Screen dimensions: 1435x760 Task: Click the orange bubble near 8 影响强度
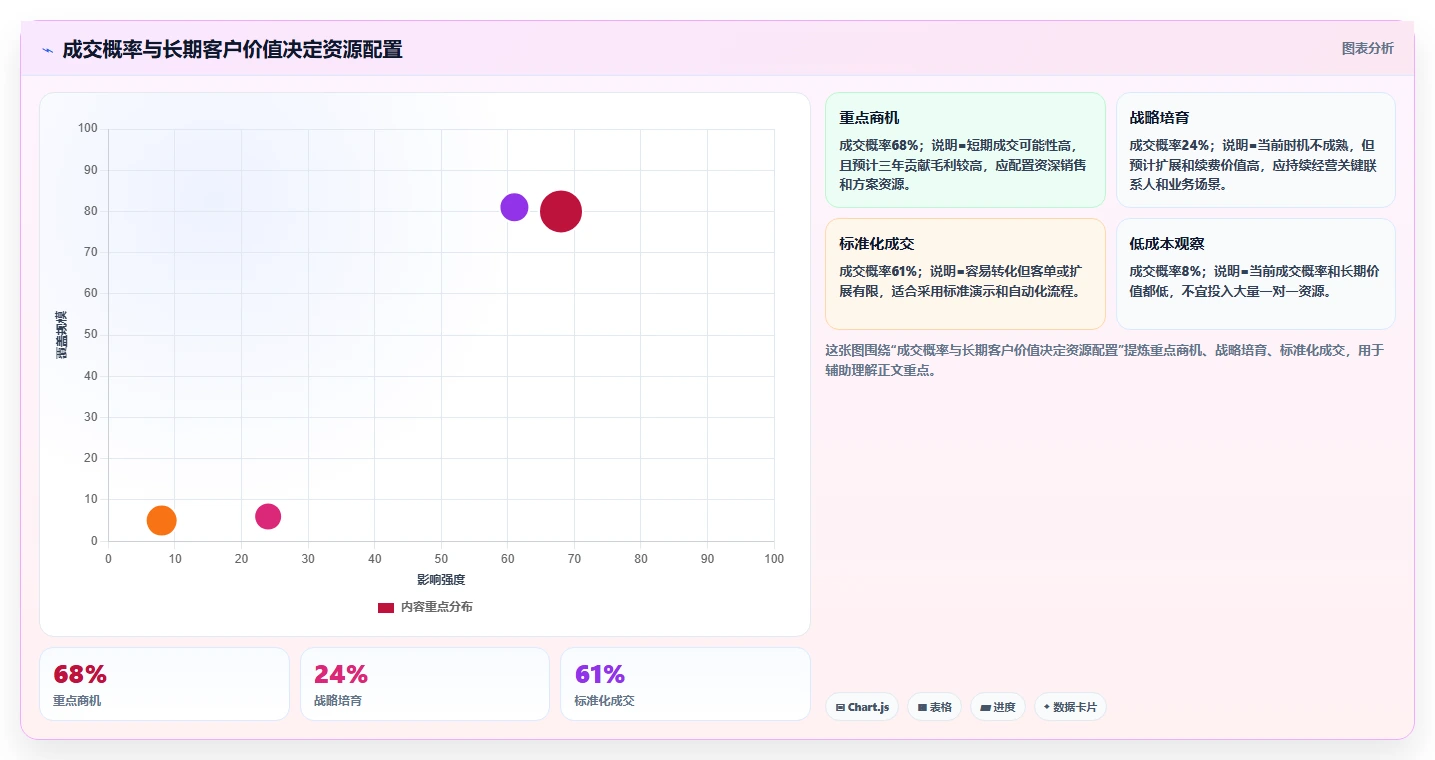point(161,520)
